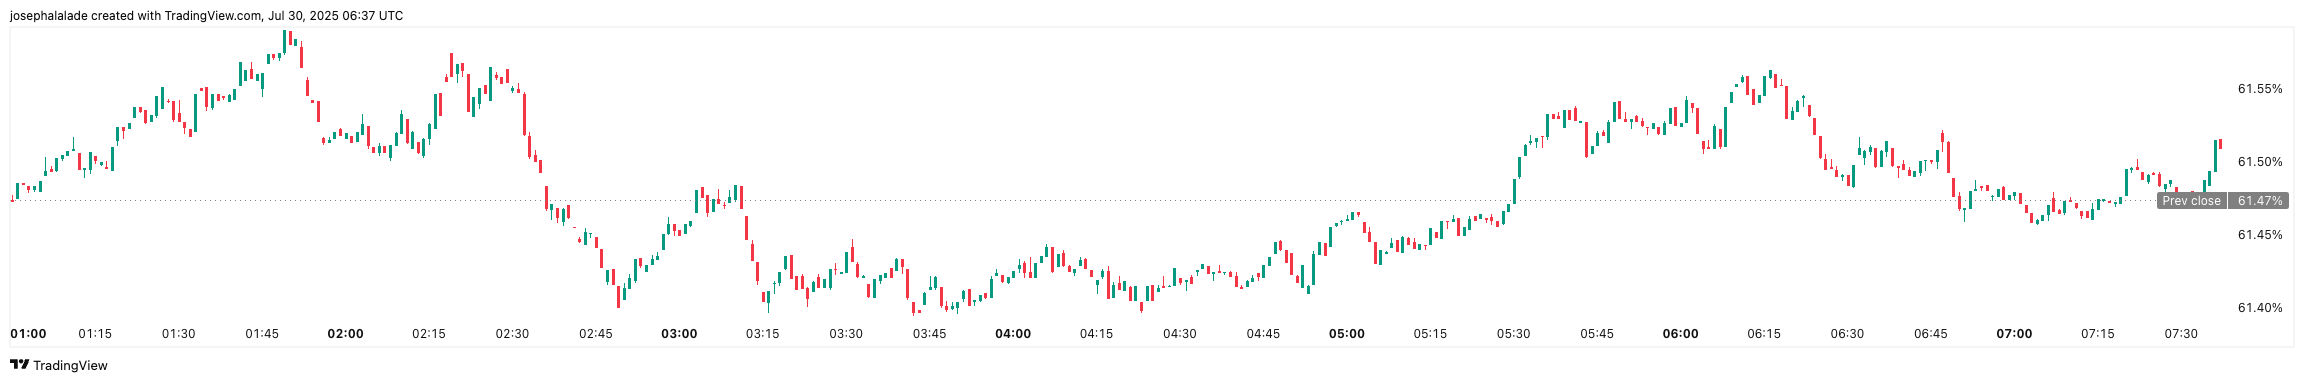Click the 61.45% price axis label
The width and height of the screenshot is (2304, 382).
2260,235
